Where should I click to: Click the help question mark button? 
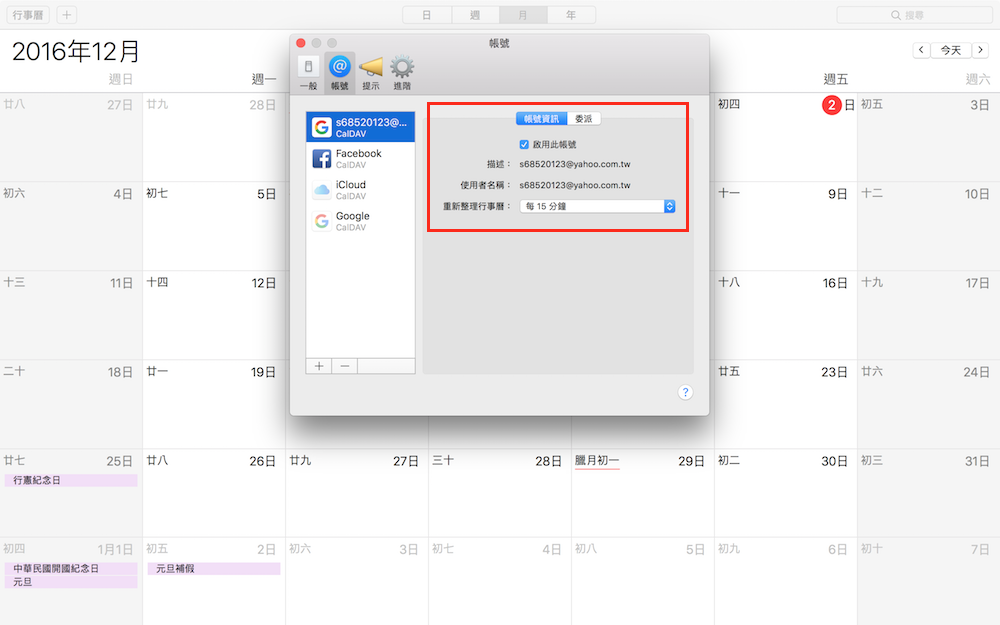click(685, 392)
